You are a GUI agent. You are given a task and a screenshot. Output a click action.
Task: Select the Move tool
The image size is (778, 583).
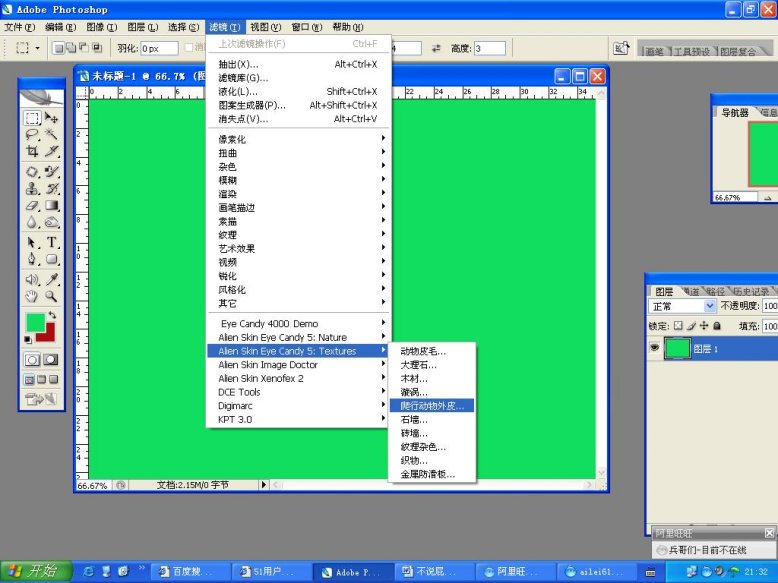click(52, 118)
